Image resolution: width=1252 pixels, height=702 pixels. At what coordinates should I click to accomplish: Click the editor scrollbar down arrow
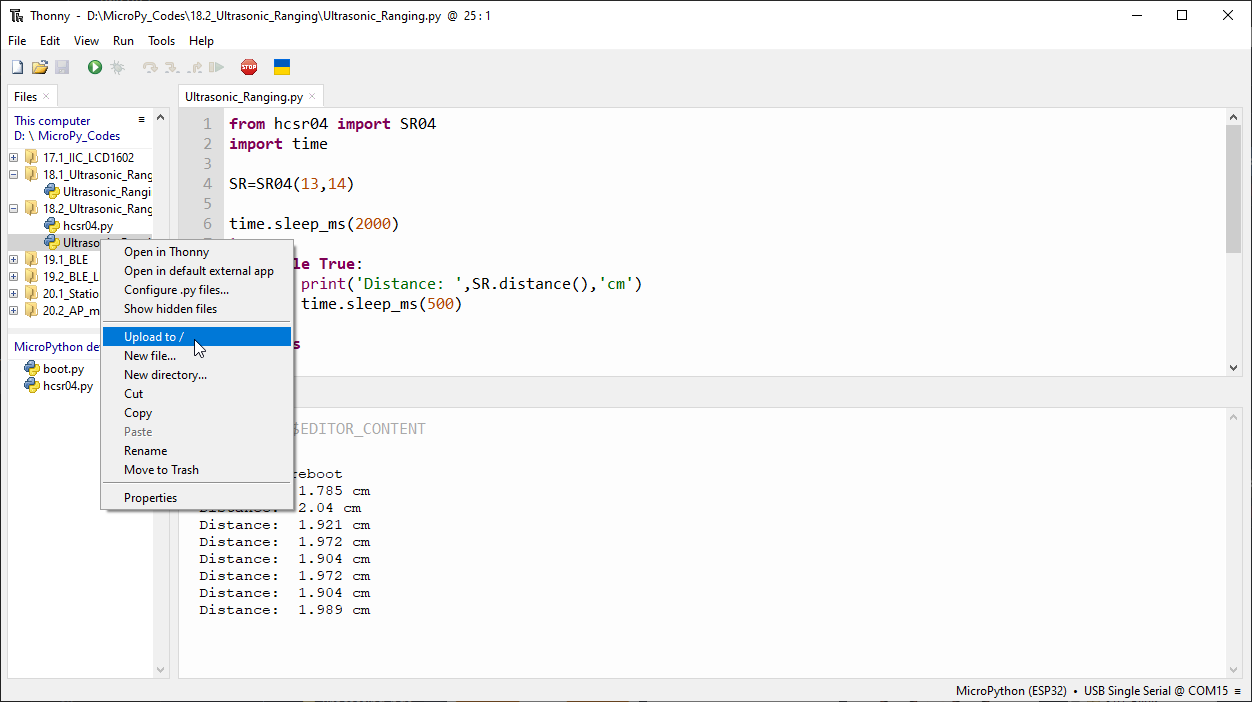coord(1233,368)
